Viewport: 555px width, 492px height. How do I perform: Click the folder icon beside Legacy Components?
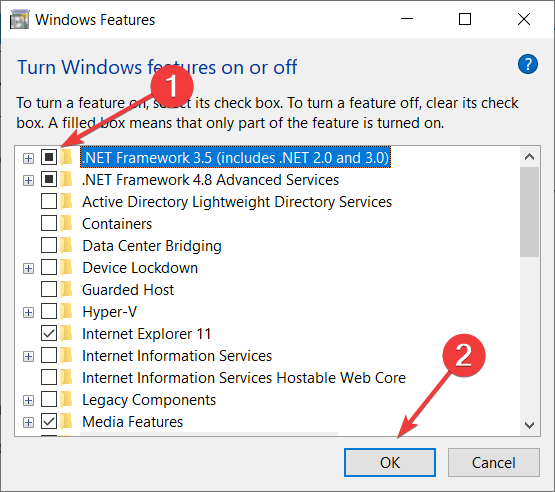coord(66,400)
